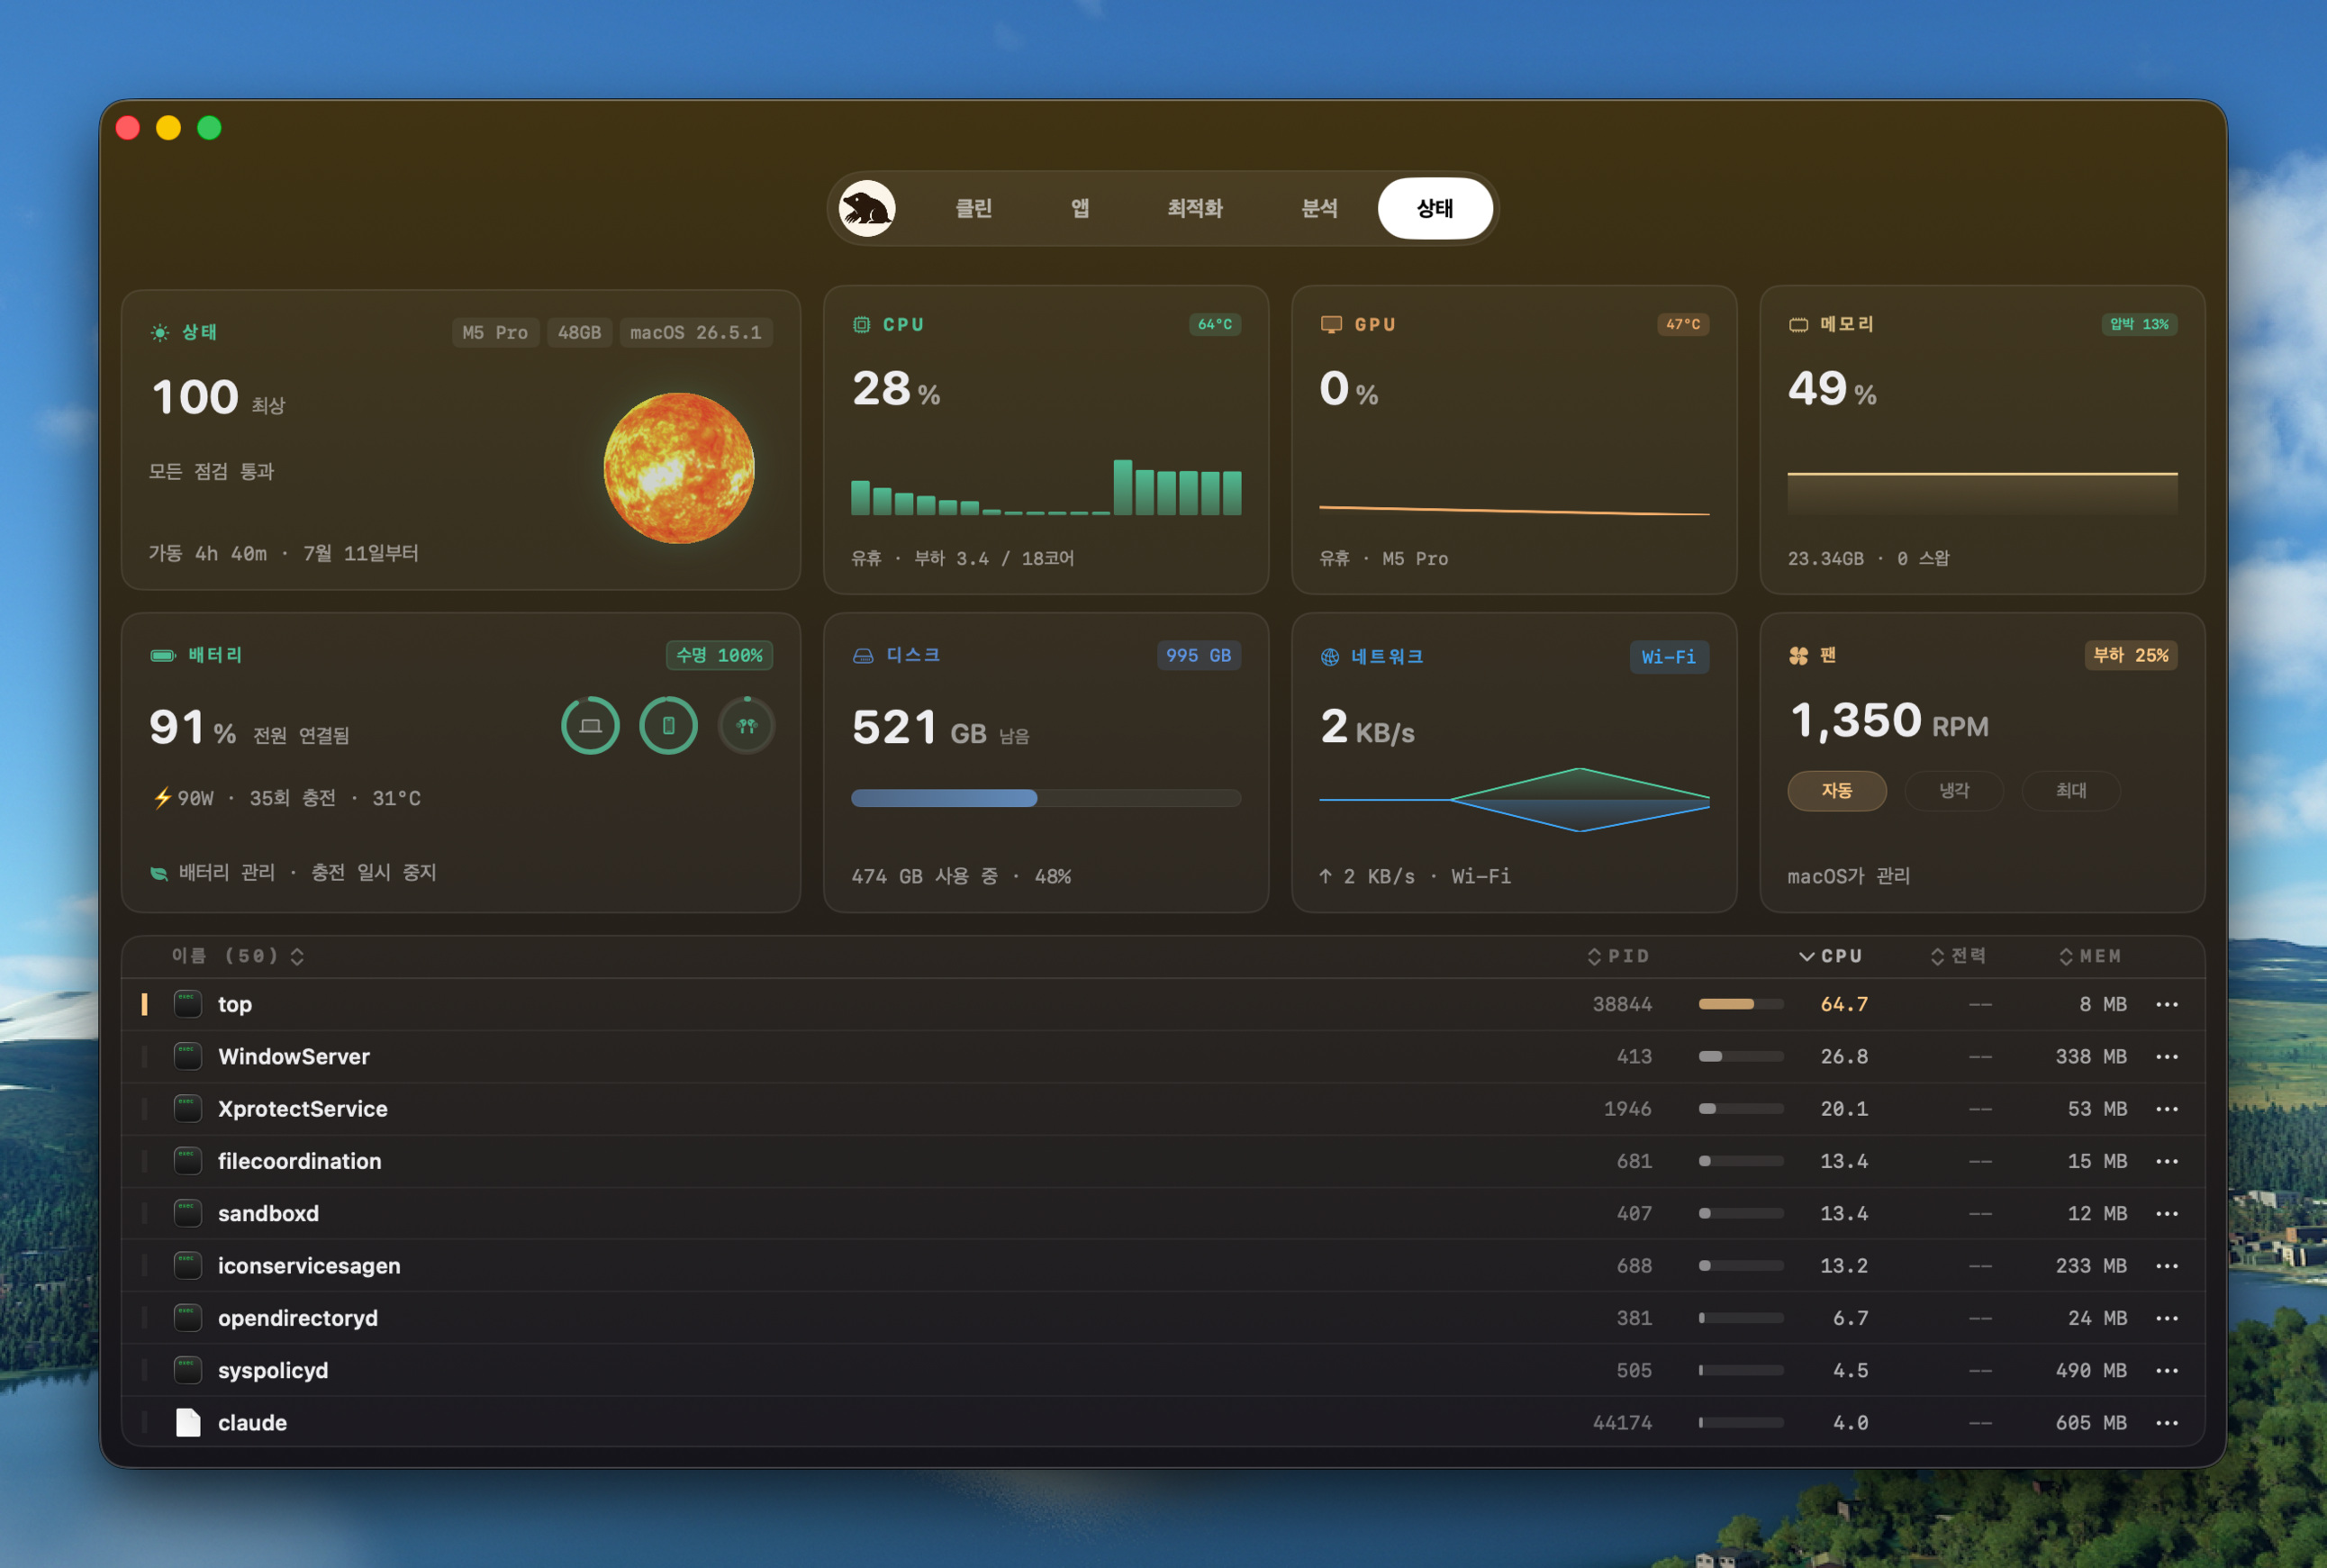
Task: Click the laptop battery ring icon
Action: coord(590,725)
